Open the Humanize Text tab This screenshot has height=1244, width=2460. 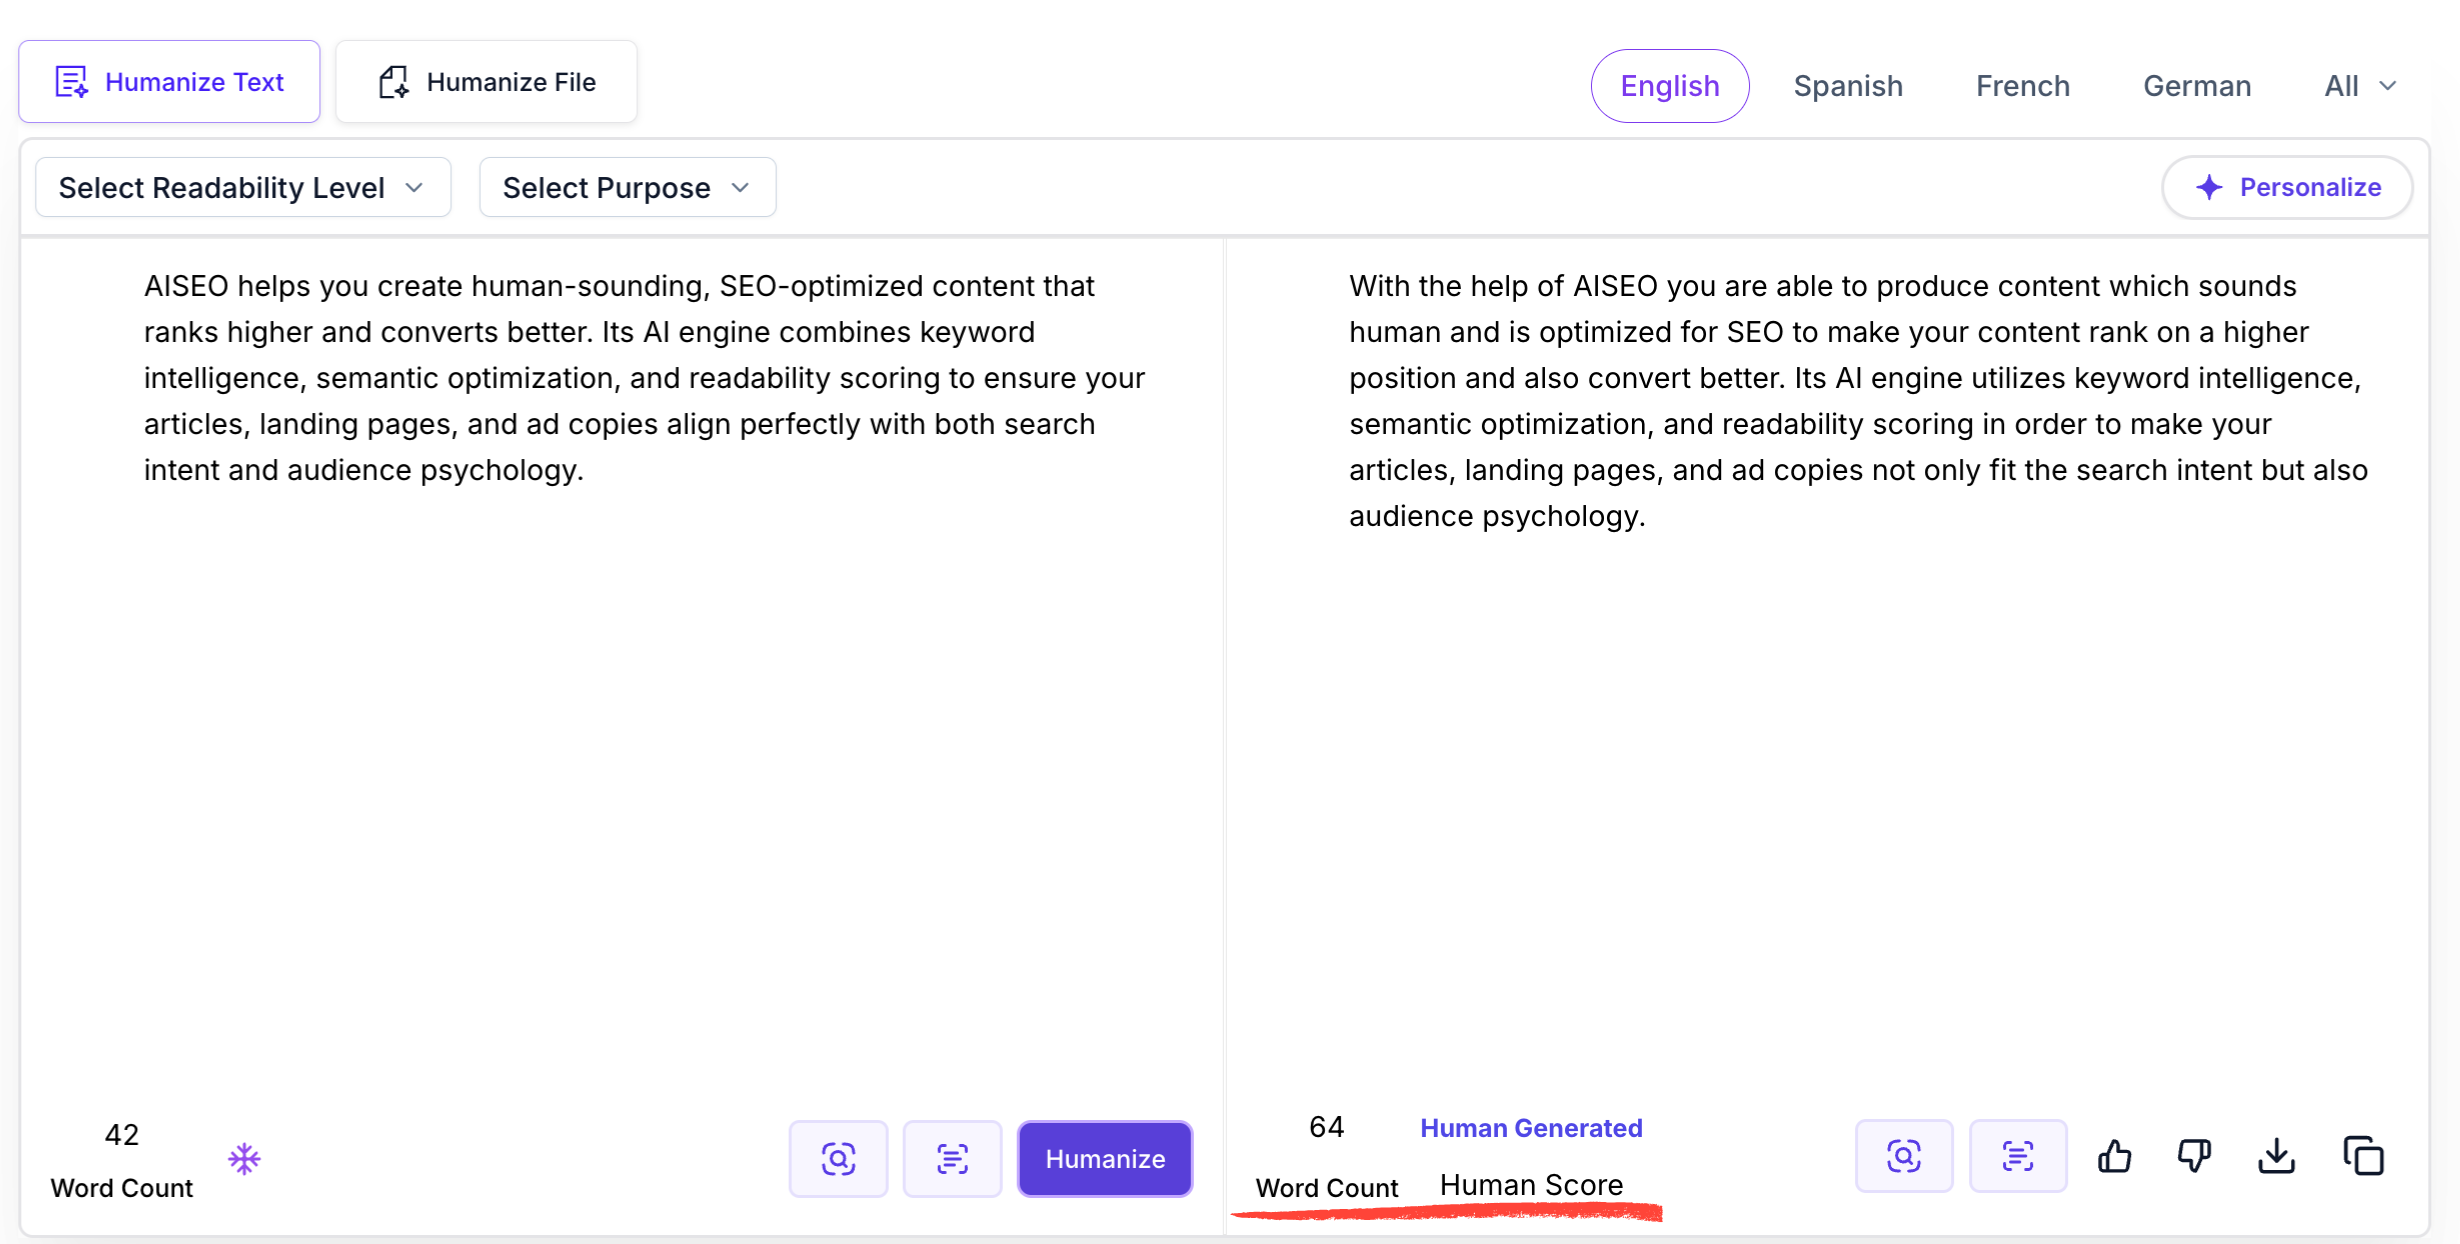pyautogui.click(x=169, y=82)
